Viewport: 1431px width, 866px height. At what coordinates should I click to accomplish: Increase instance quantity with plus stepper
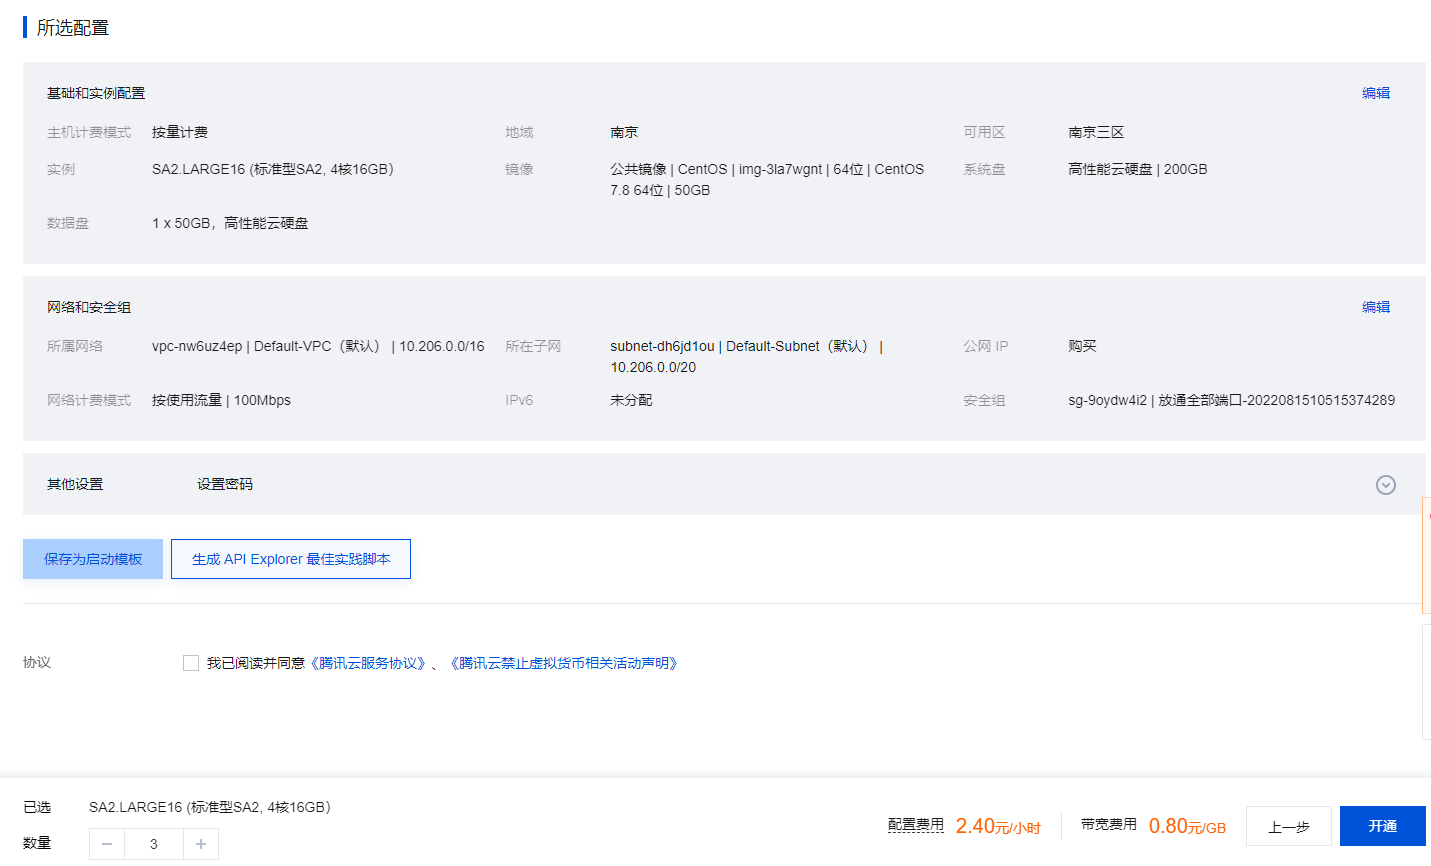pyautogui.click(x=200, y=844)
